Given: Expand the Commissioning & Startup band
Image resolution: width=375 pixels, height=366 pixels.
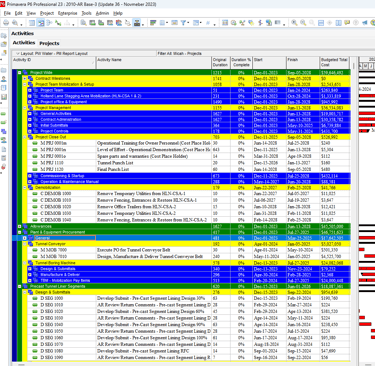Looking at the screenshot, I should click(30, 176).
